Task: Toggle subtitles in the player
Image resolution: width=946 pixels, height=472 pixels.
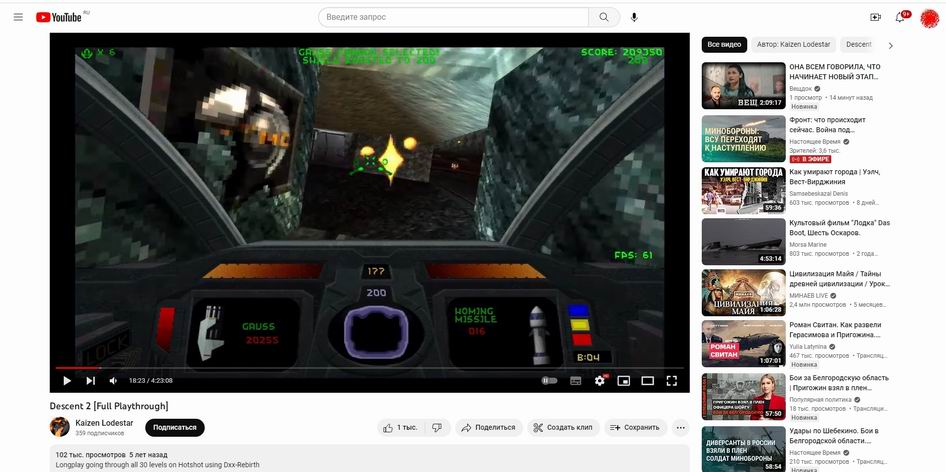Action: pos(576,381)
